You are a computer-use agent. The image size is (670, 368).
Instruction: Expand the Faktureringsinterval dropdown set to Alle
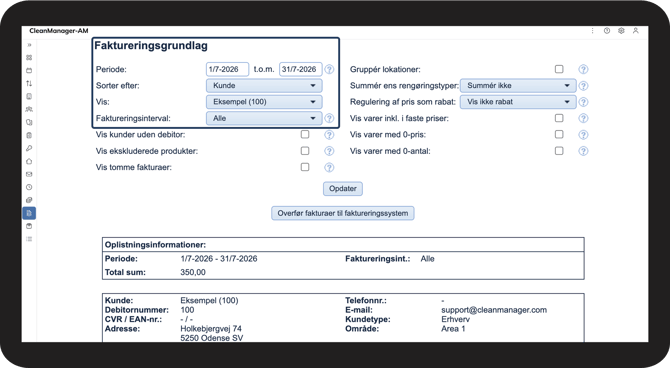264,118
